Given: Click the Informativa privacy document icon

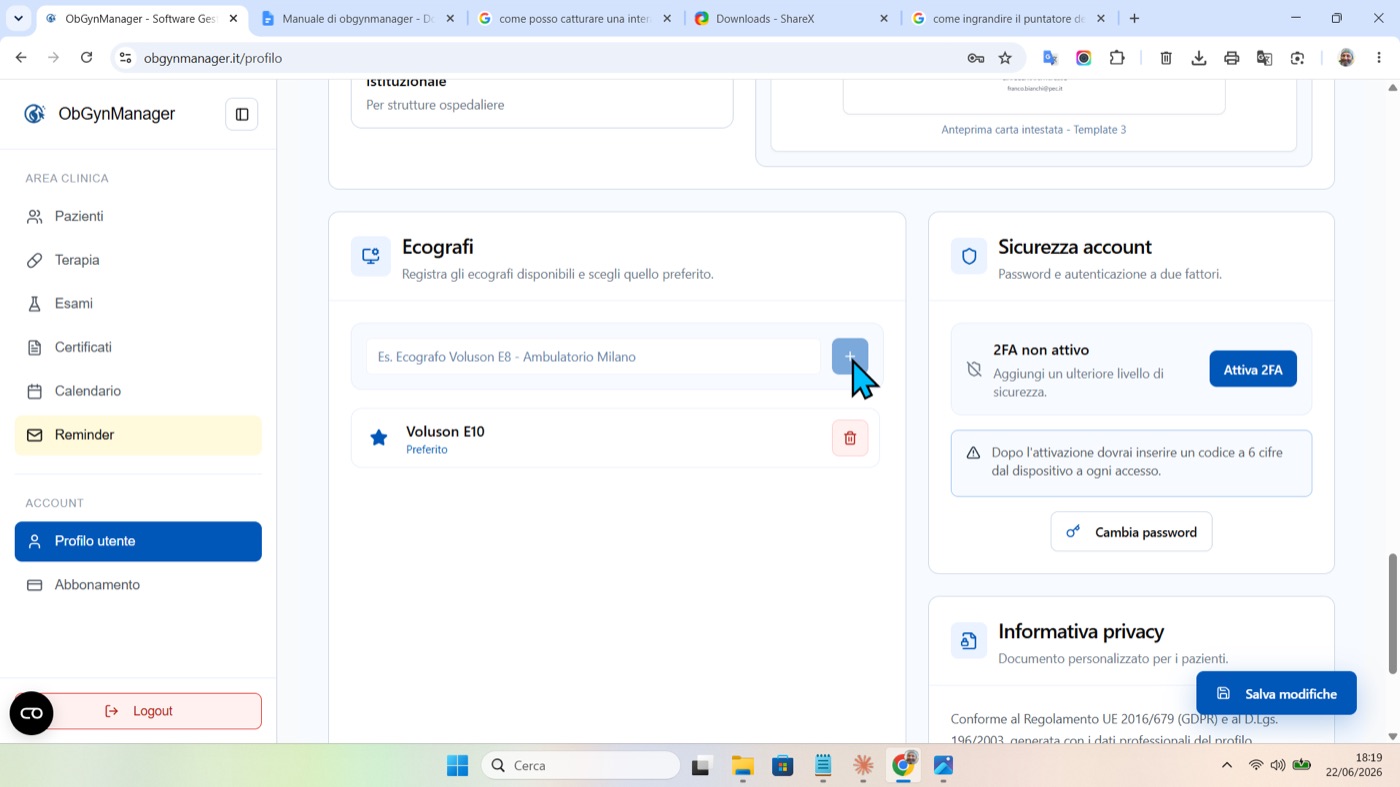Looking at the screenshot, I should coord(969,641).
